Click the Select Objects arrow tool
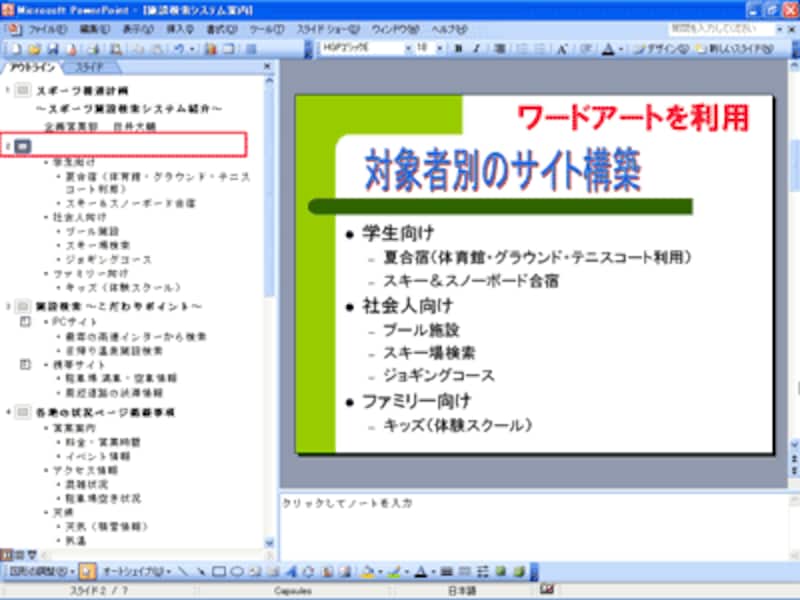 (87, 572)
